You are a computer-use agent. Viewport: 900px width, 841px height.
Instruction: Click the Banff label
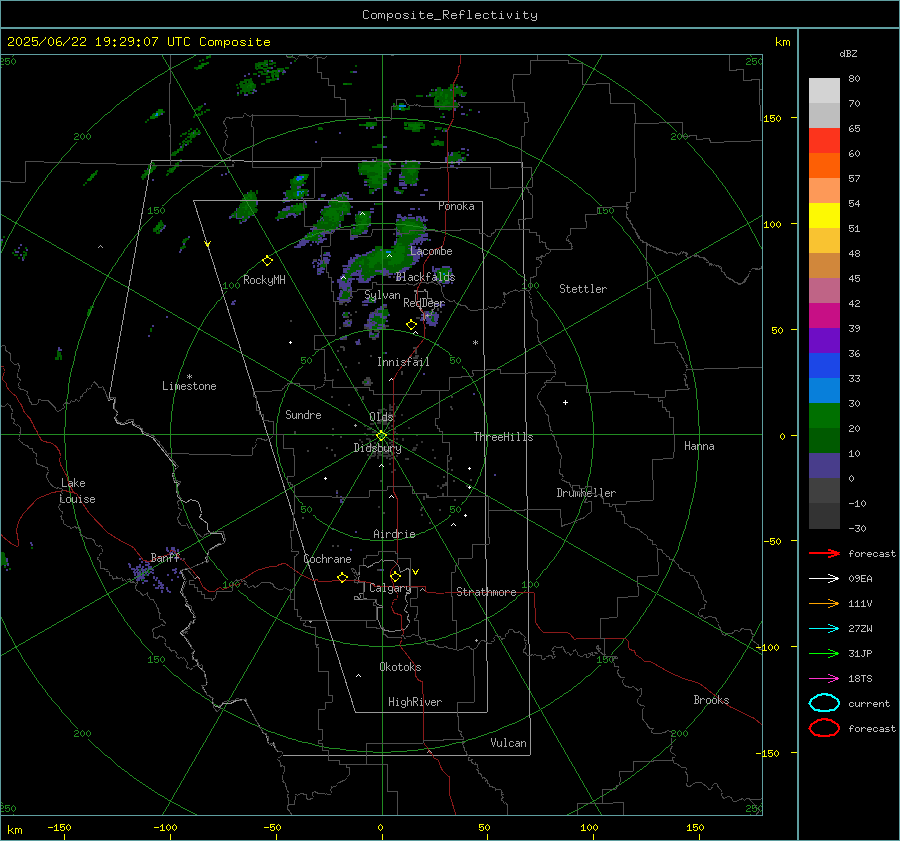pyautogui.click(x=165, y=557)
